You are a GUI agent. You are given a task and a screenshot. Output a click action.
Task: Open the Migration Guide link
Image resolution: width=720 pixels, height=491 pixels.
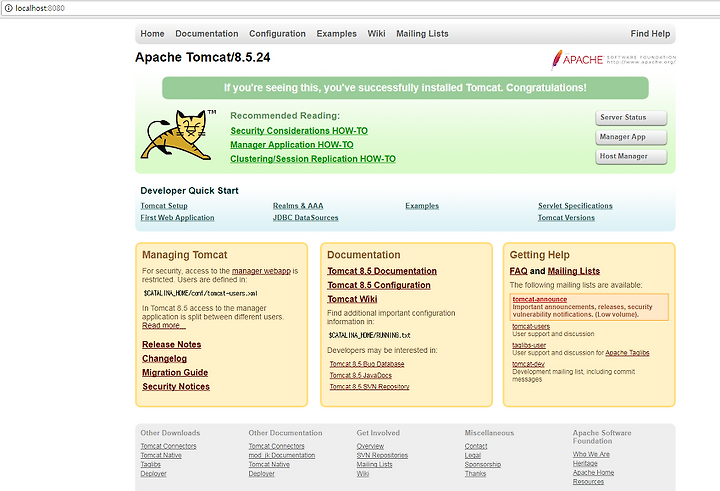pos(175,372)
